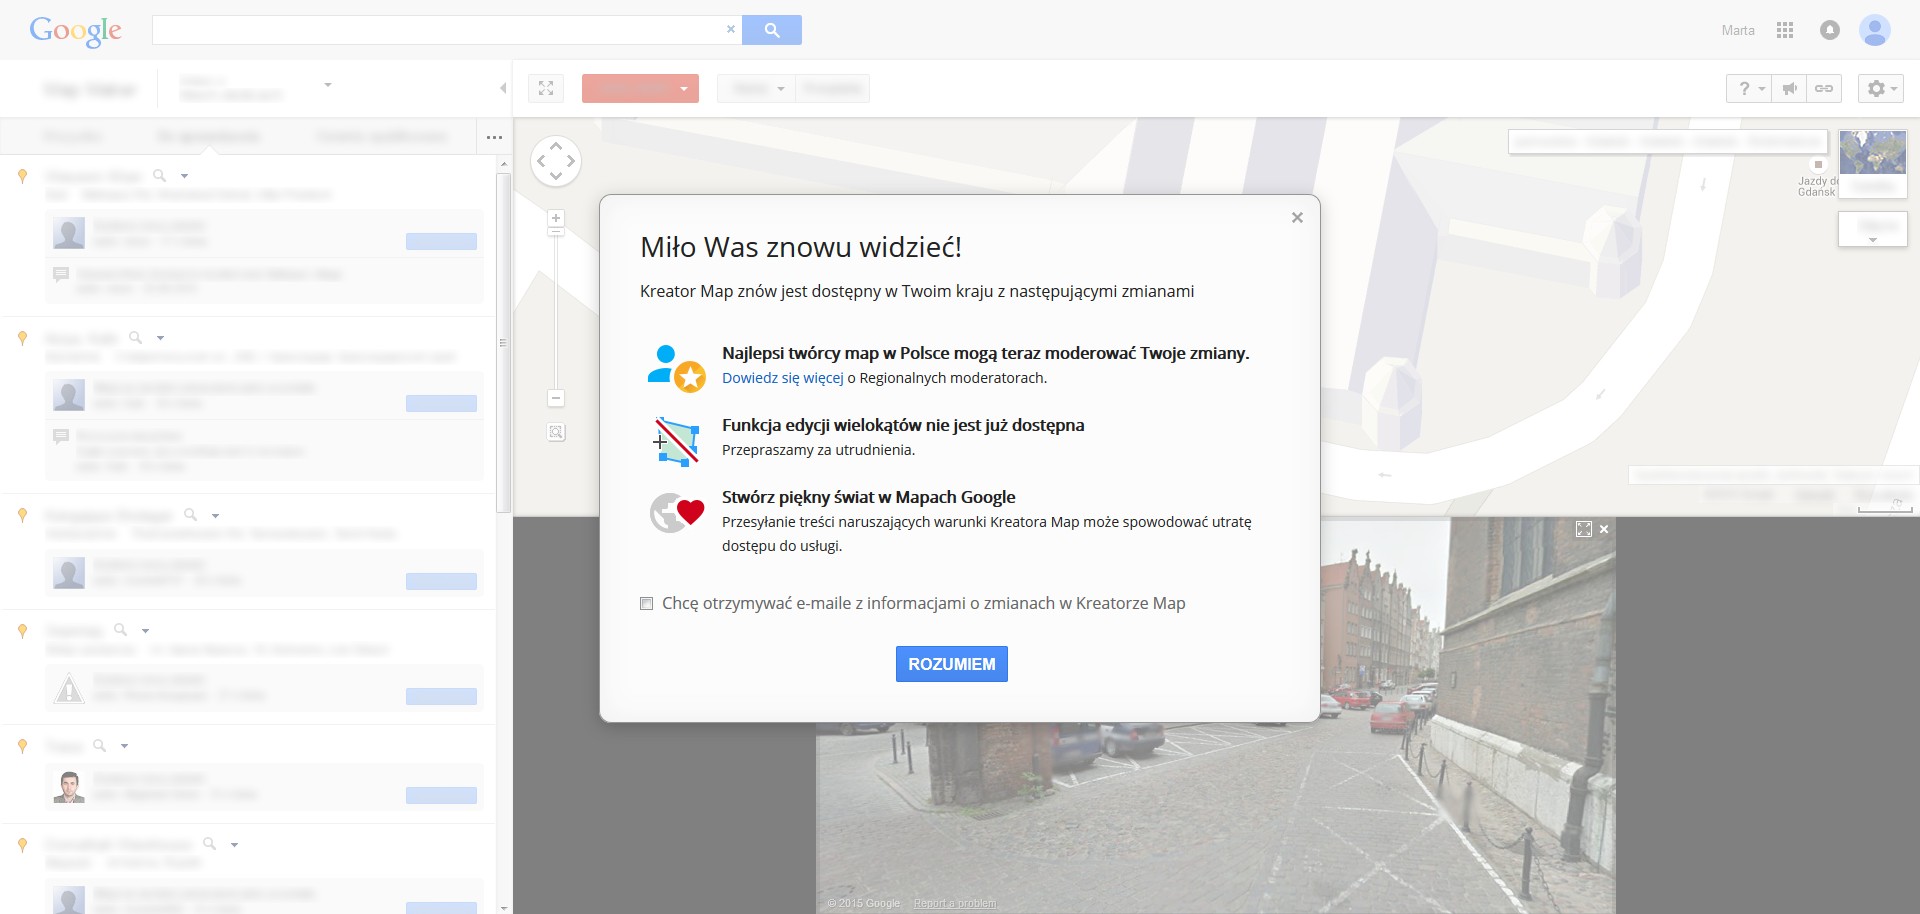
Task: Open the three-dot more tabs menu
Action: point(494,137)
